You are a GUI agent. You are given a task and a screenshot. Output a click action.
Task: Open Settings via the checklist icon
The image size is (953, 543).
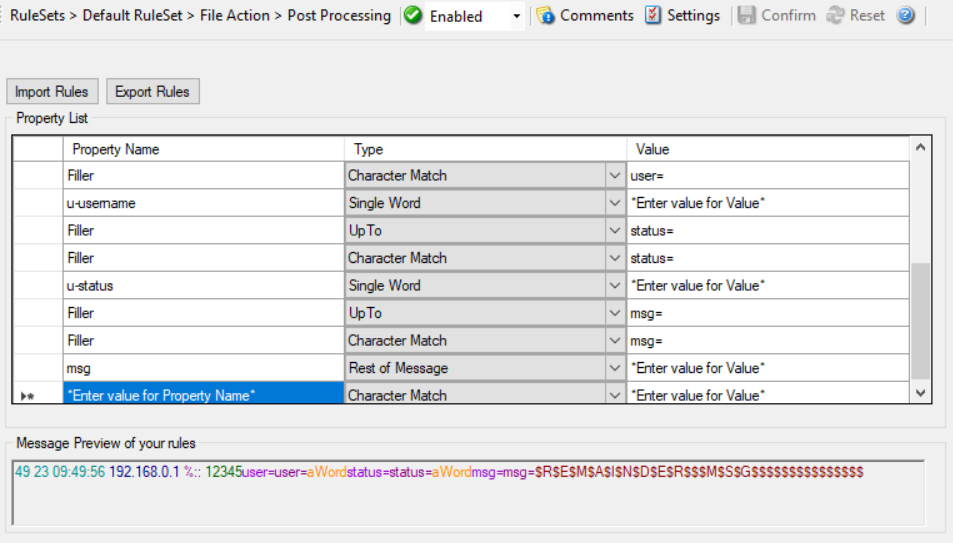pos(653,16)
